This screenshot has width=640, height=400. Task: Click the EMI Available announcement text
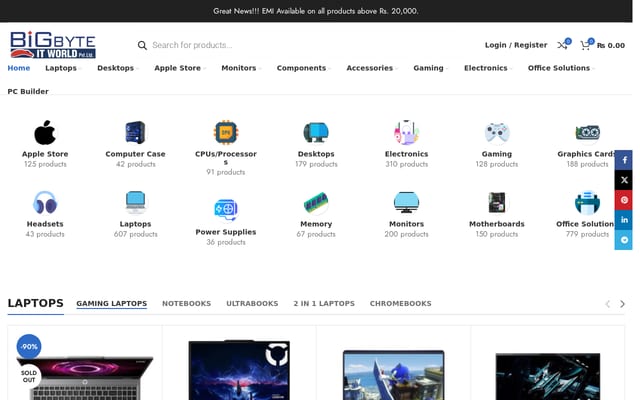point(316,11)
